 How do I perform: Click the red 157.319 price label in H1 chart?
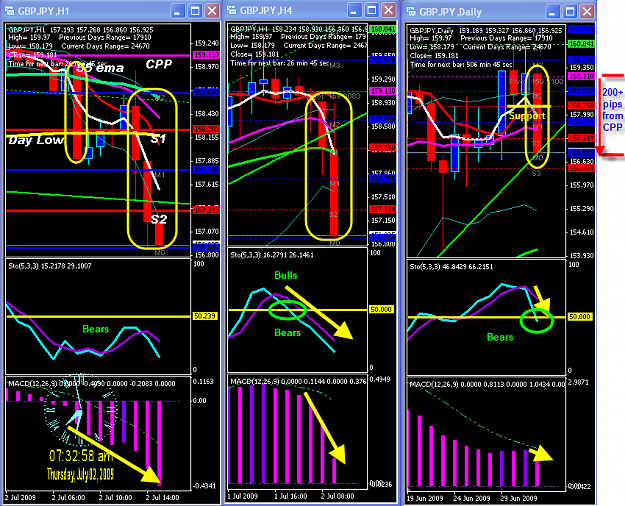(206, 210)
